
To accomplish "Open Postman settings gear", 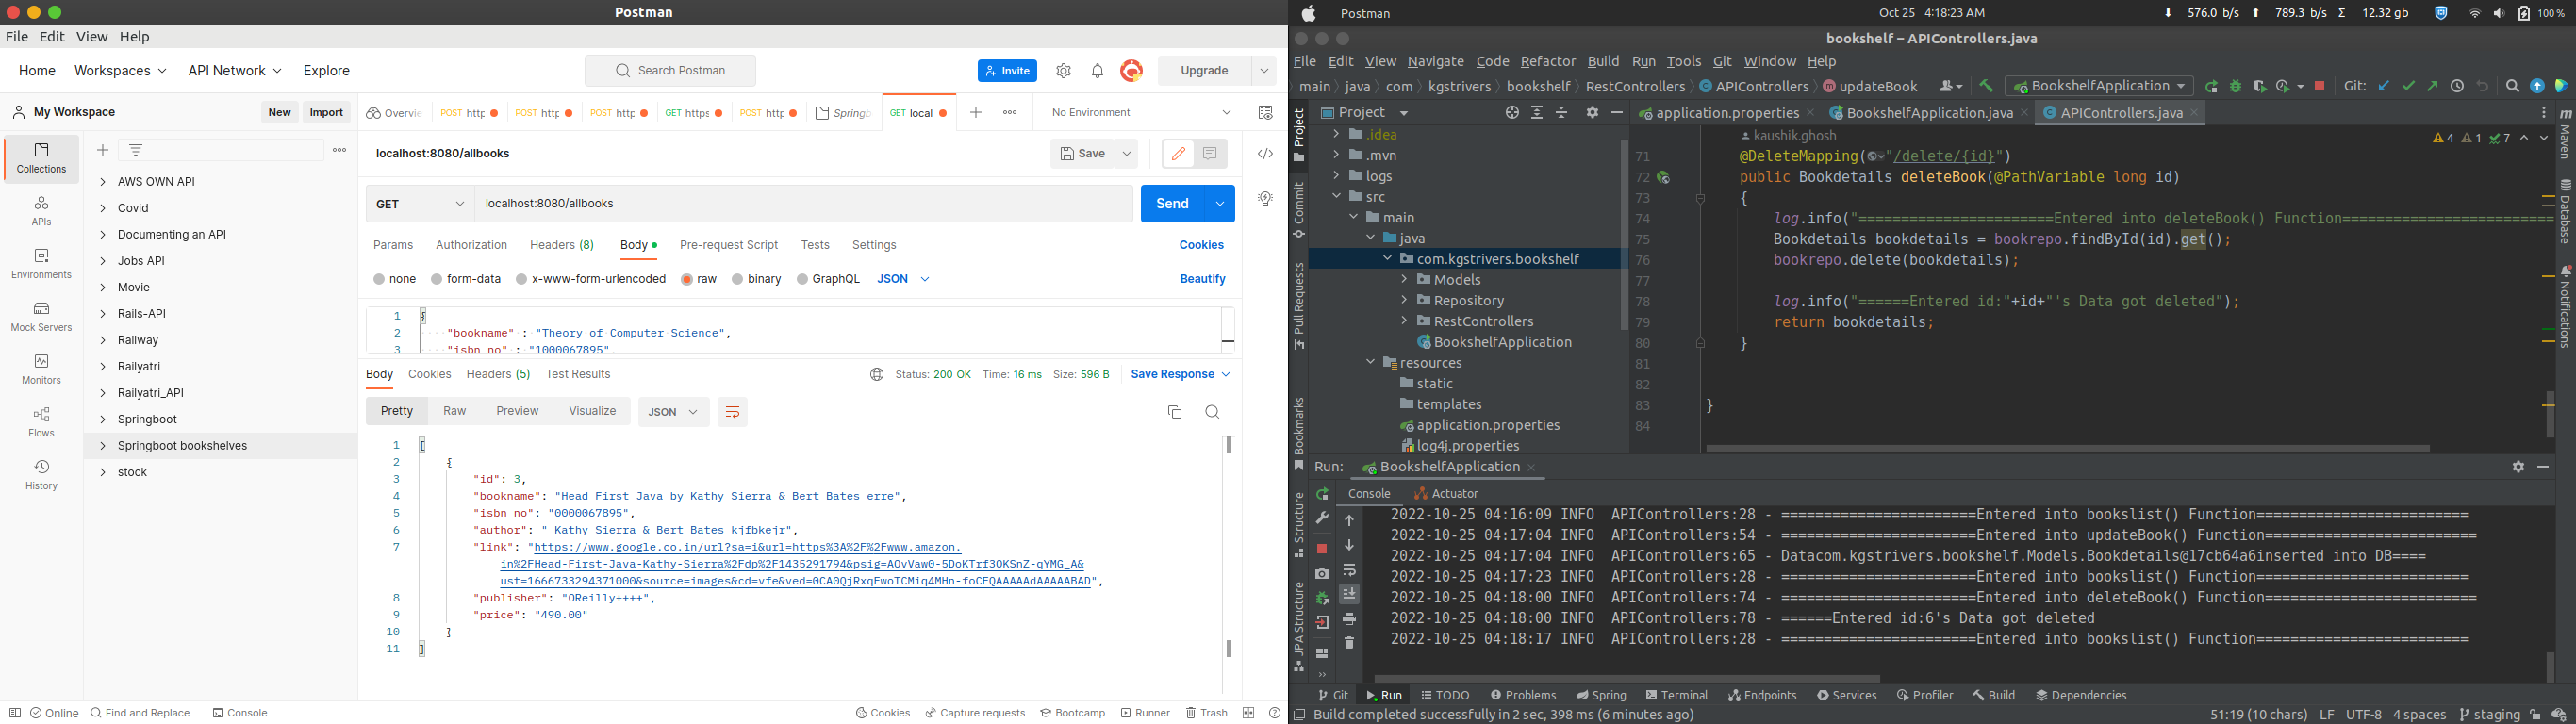I will [x=1063, y=71].
